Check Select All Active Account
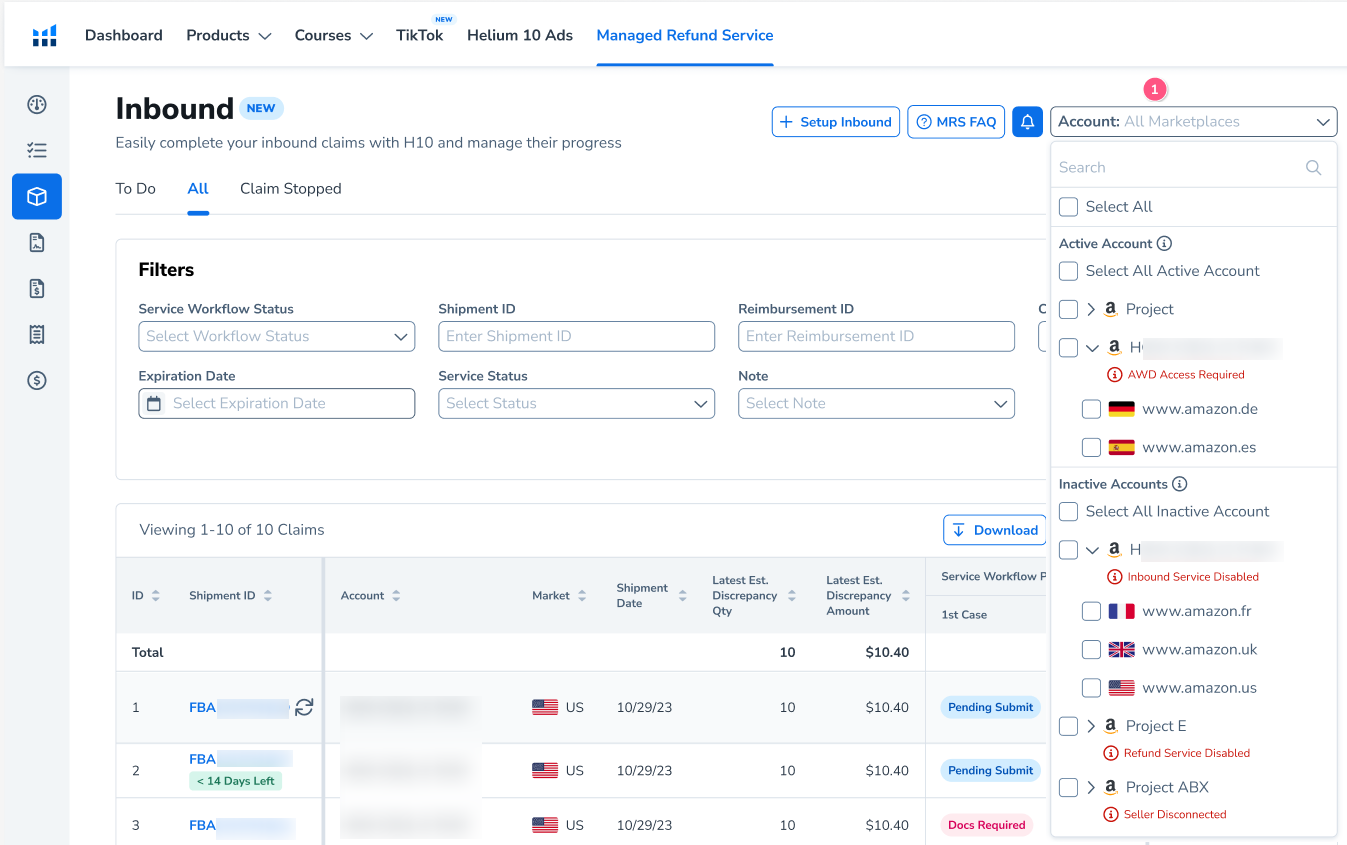 point(1068,271)
